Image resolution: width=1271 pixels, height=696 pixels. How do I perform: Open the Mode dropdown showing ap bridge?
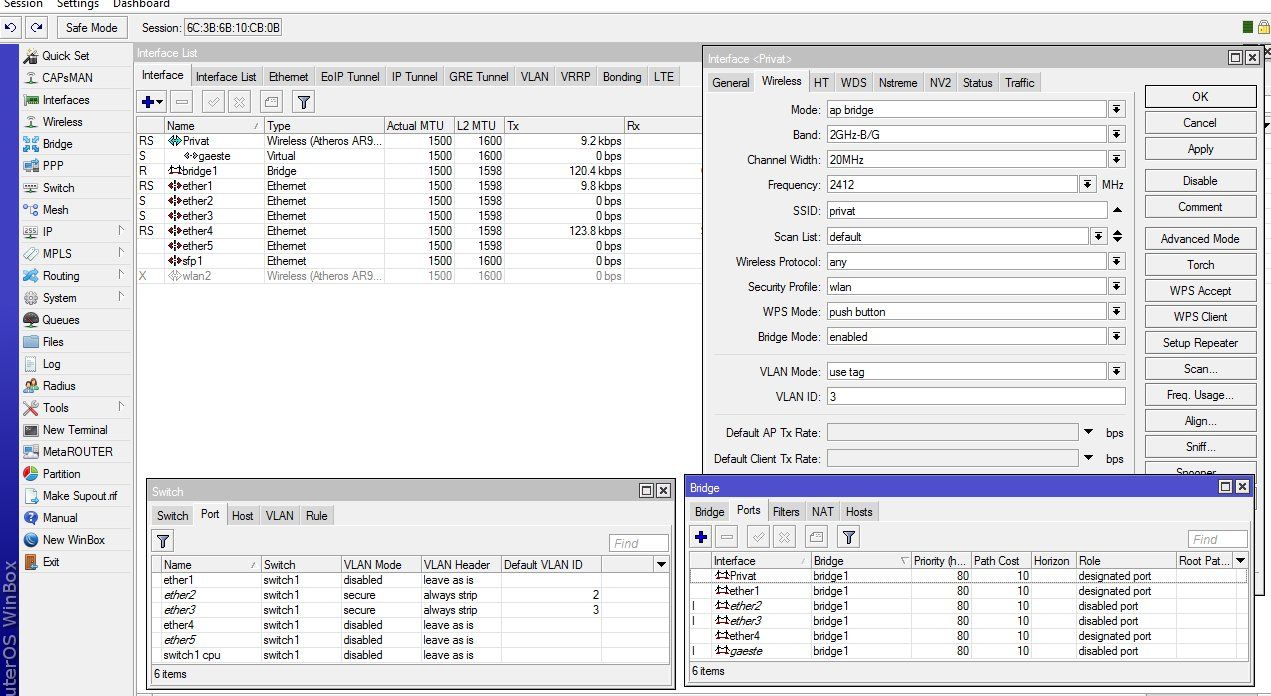(x=1117, y=110)
